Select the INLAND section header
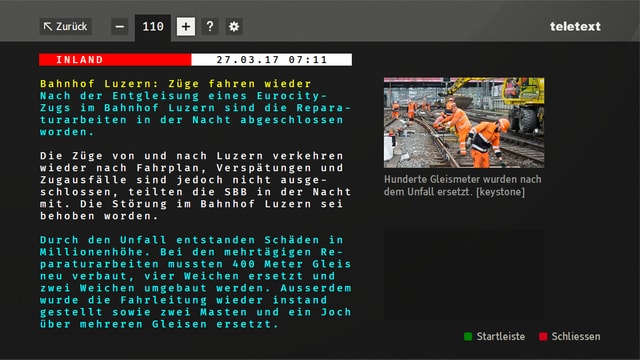 pos(115,60)
